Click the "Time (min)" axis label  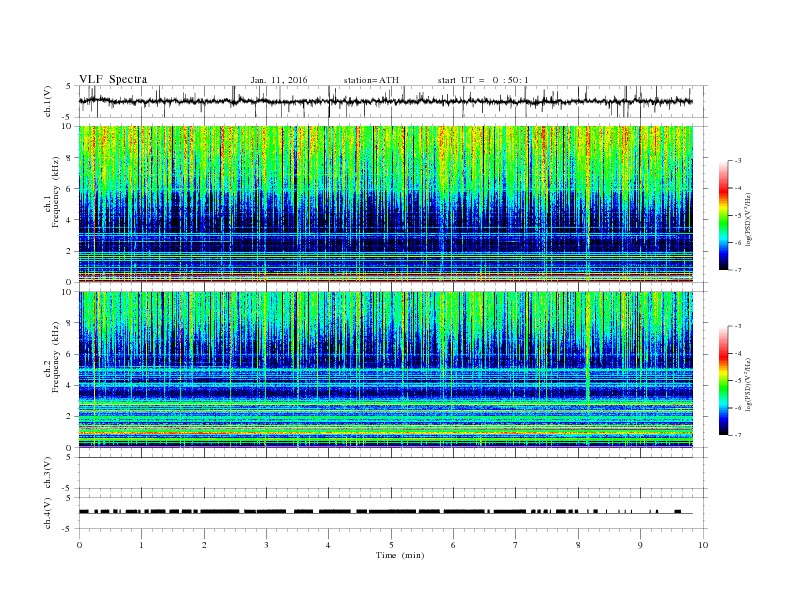[x=400, y=555]
